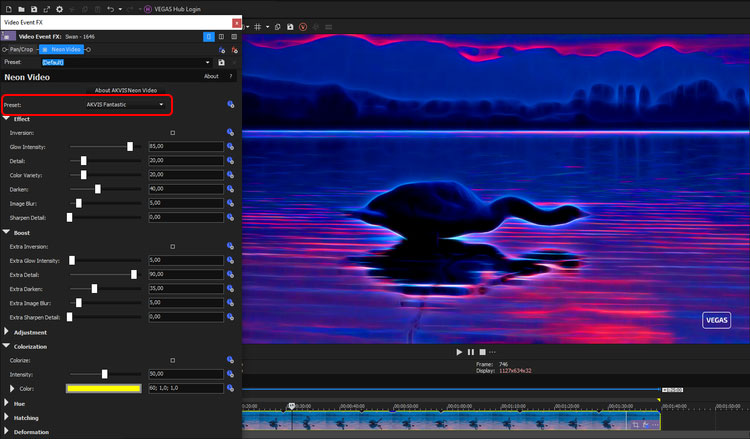Click the Colorization Intensity slider handle
The image size is (750, 439).
pos(104,374)
